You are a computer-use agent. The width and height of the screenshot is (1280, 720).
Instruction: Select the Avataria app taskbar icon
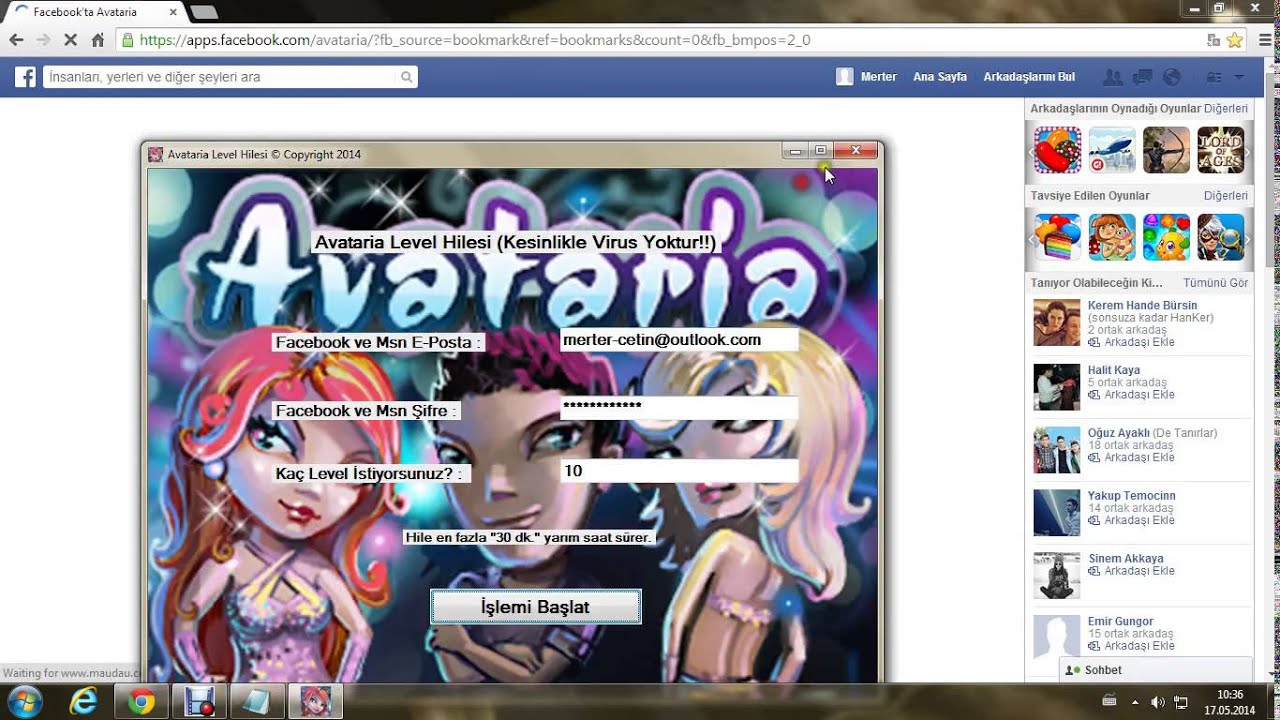(x=315, y=702)
